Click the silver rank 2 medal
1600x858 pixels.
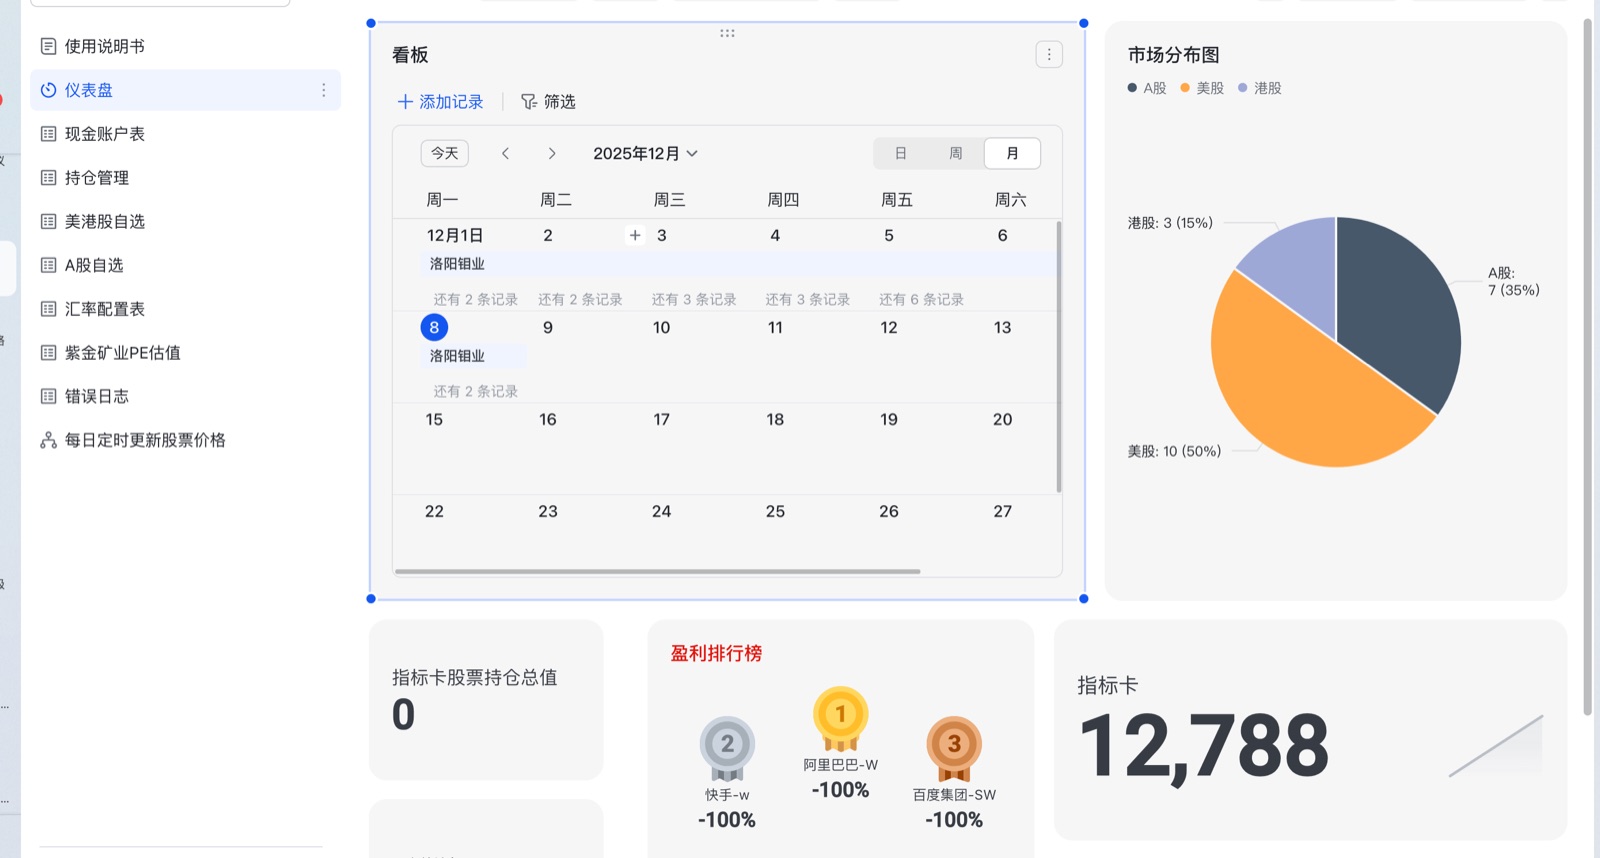727,748
